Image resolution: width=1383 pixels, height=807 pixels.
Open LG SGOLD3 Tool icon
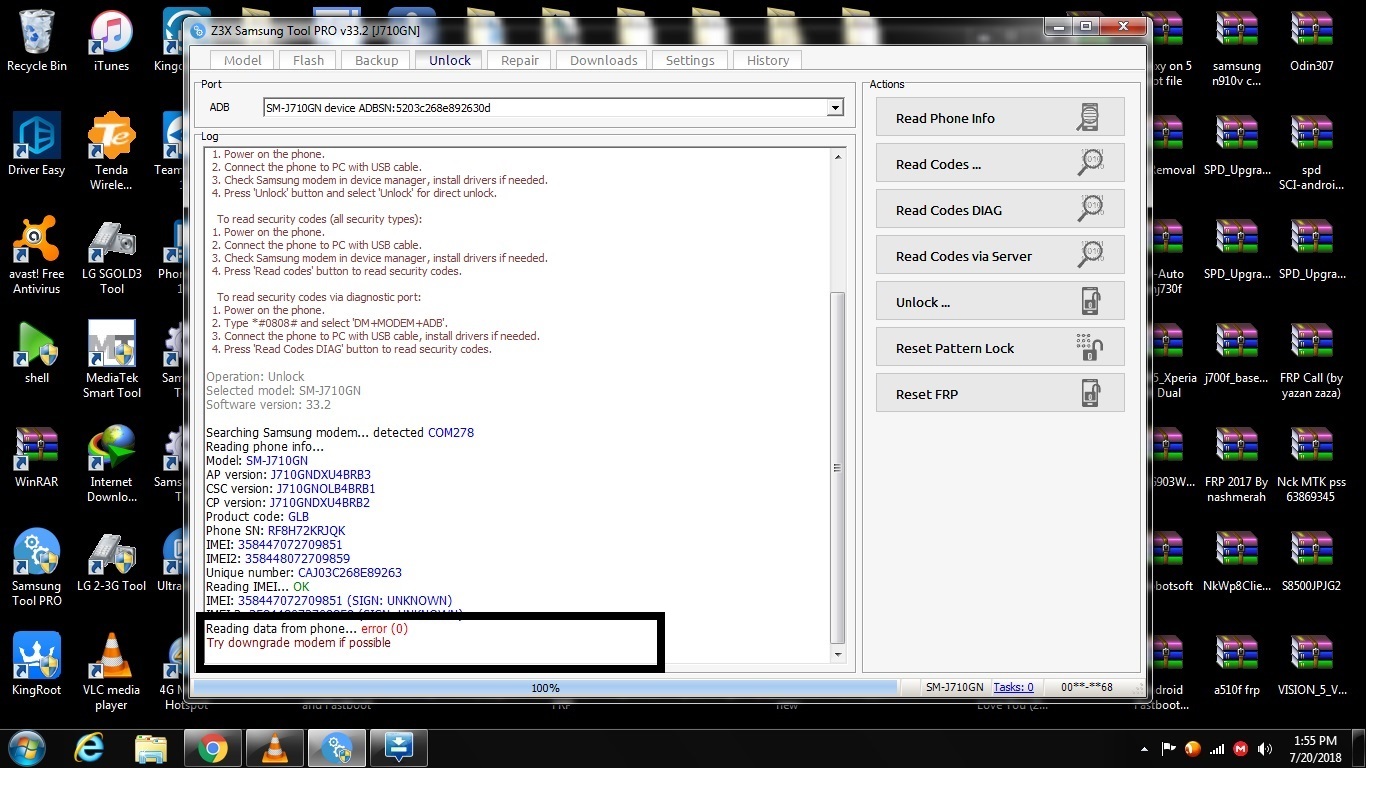pyautogui.click(x=111, y=256)
